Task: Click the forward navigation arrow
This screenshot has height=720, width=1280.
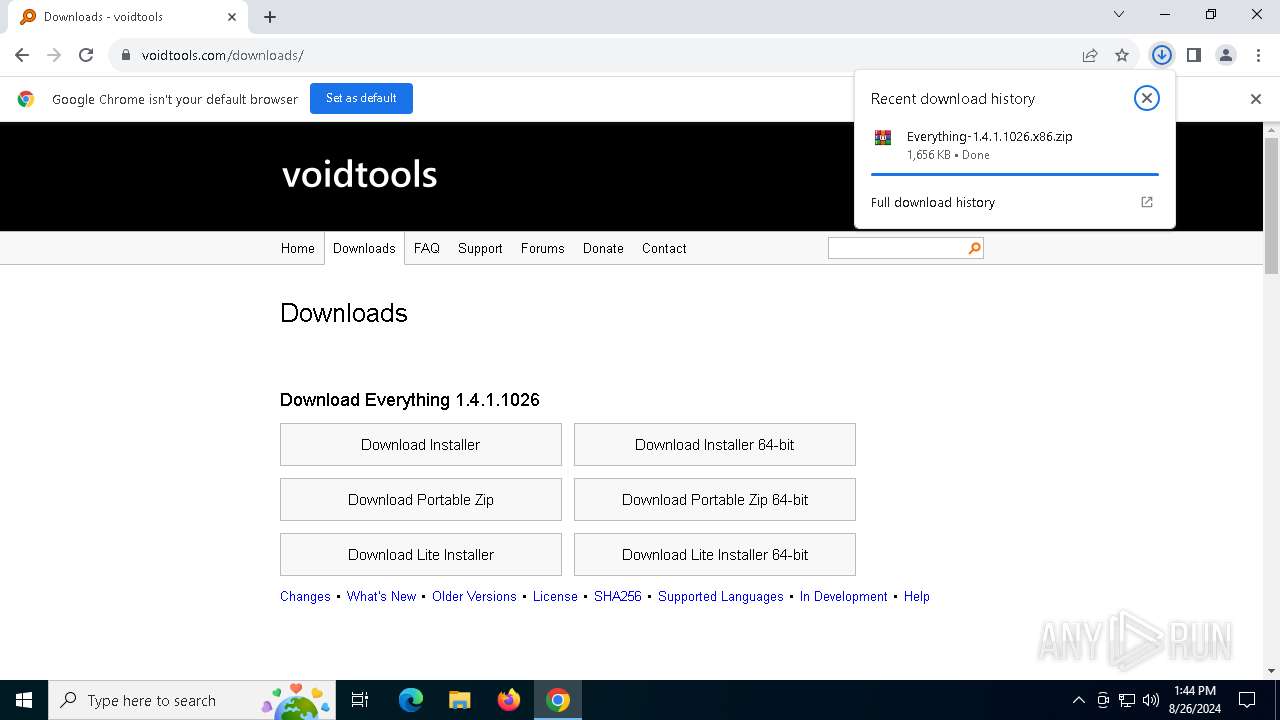Action: pyautogui.click(x=54, y=55)
